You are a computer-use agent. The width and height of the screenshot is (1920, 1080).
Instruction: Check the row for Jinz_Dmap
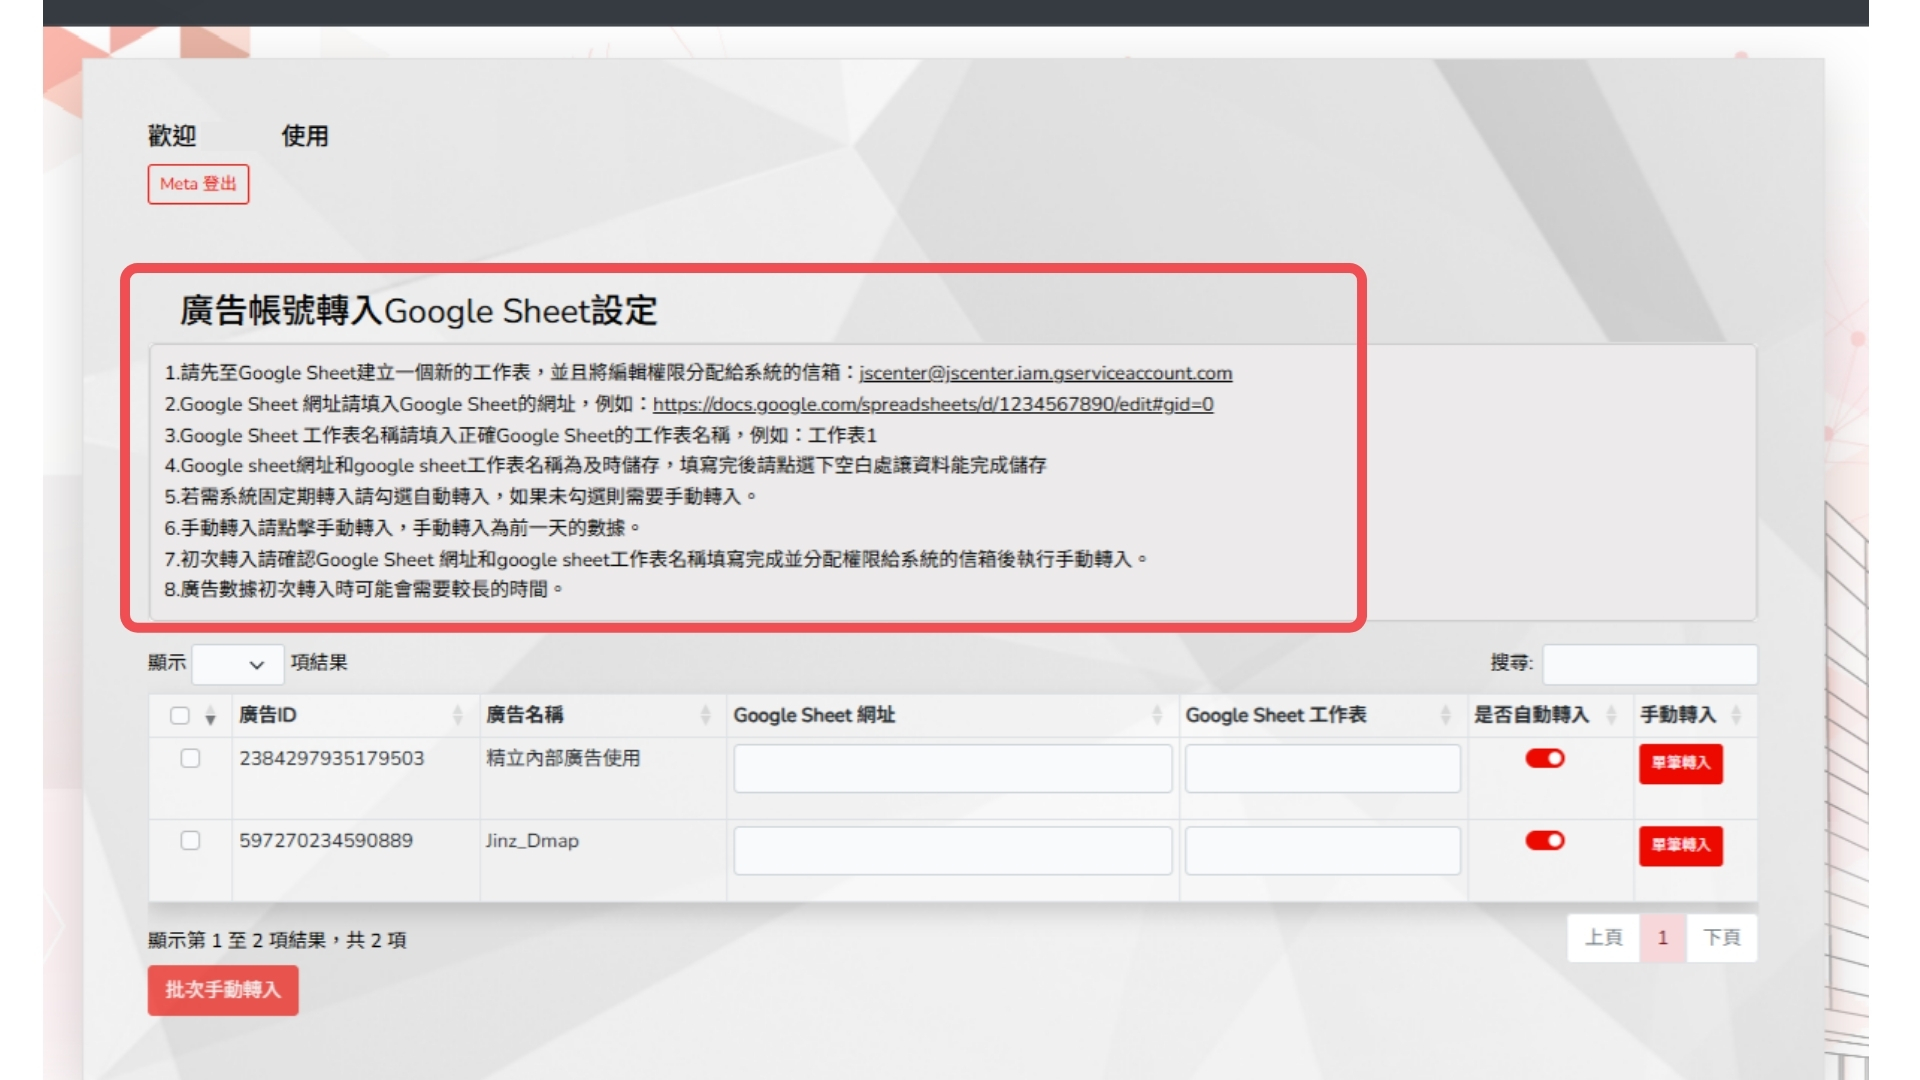(190, 840)
